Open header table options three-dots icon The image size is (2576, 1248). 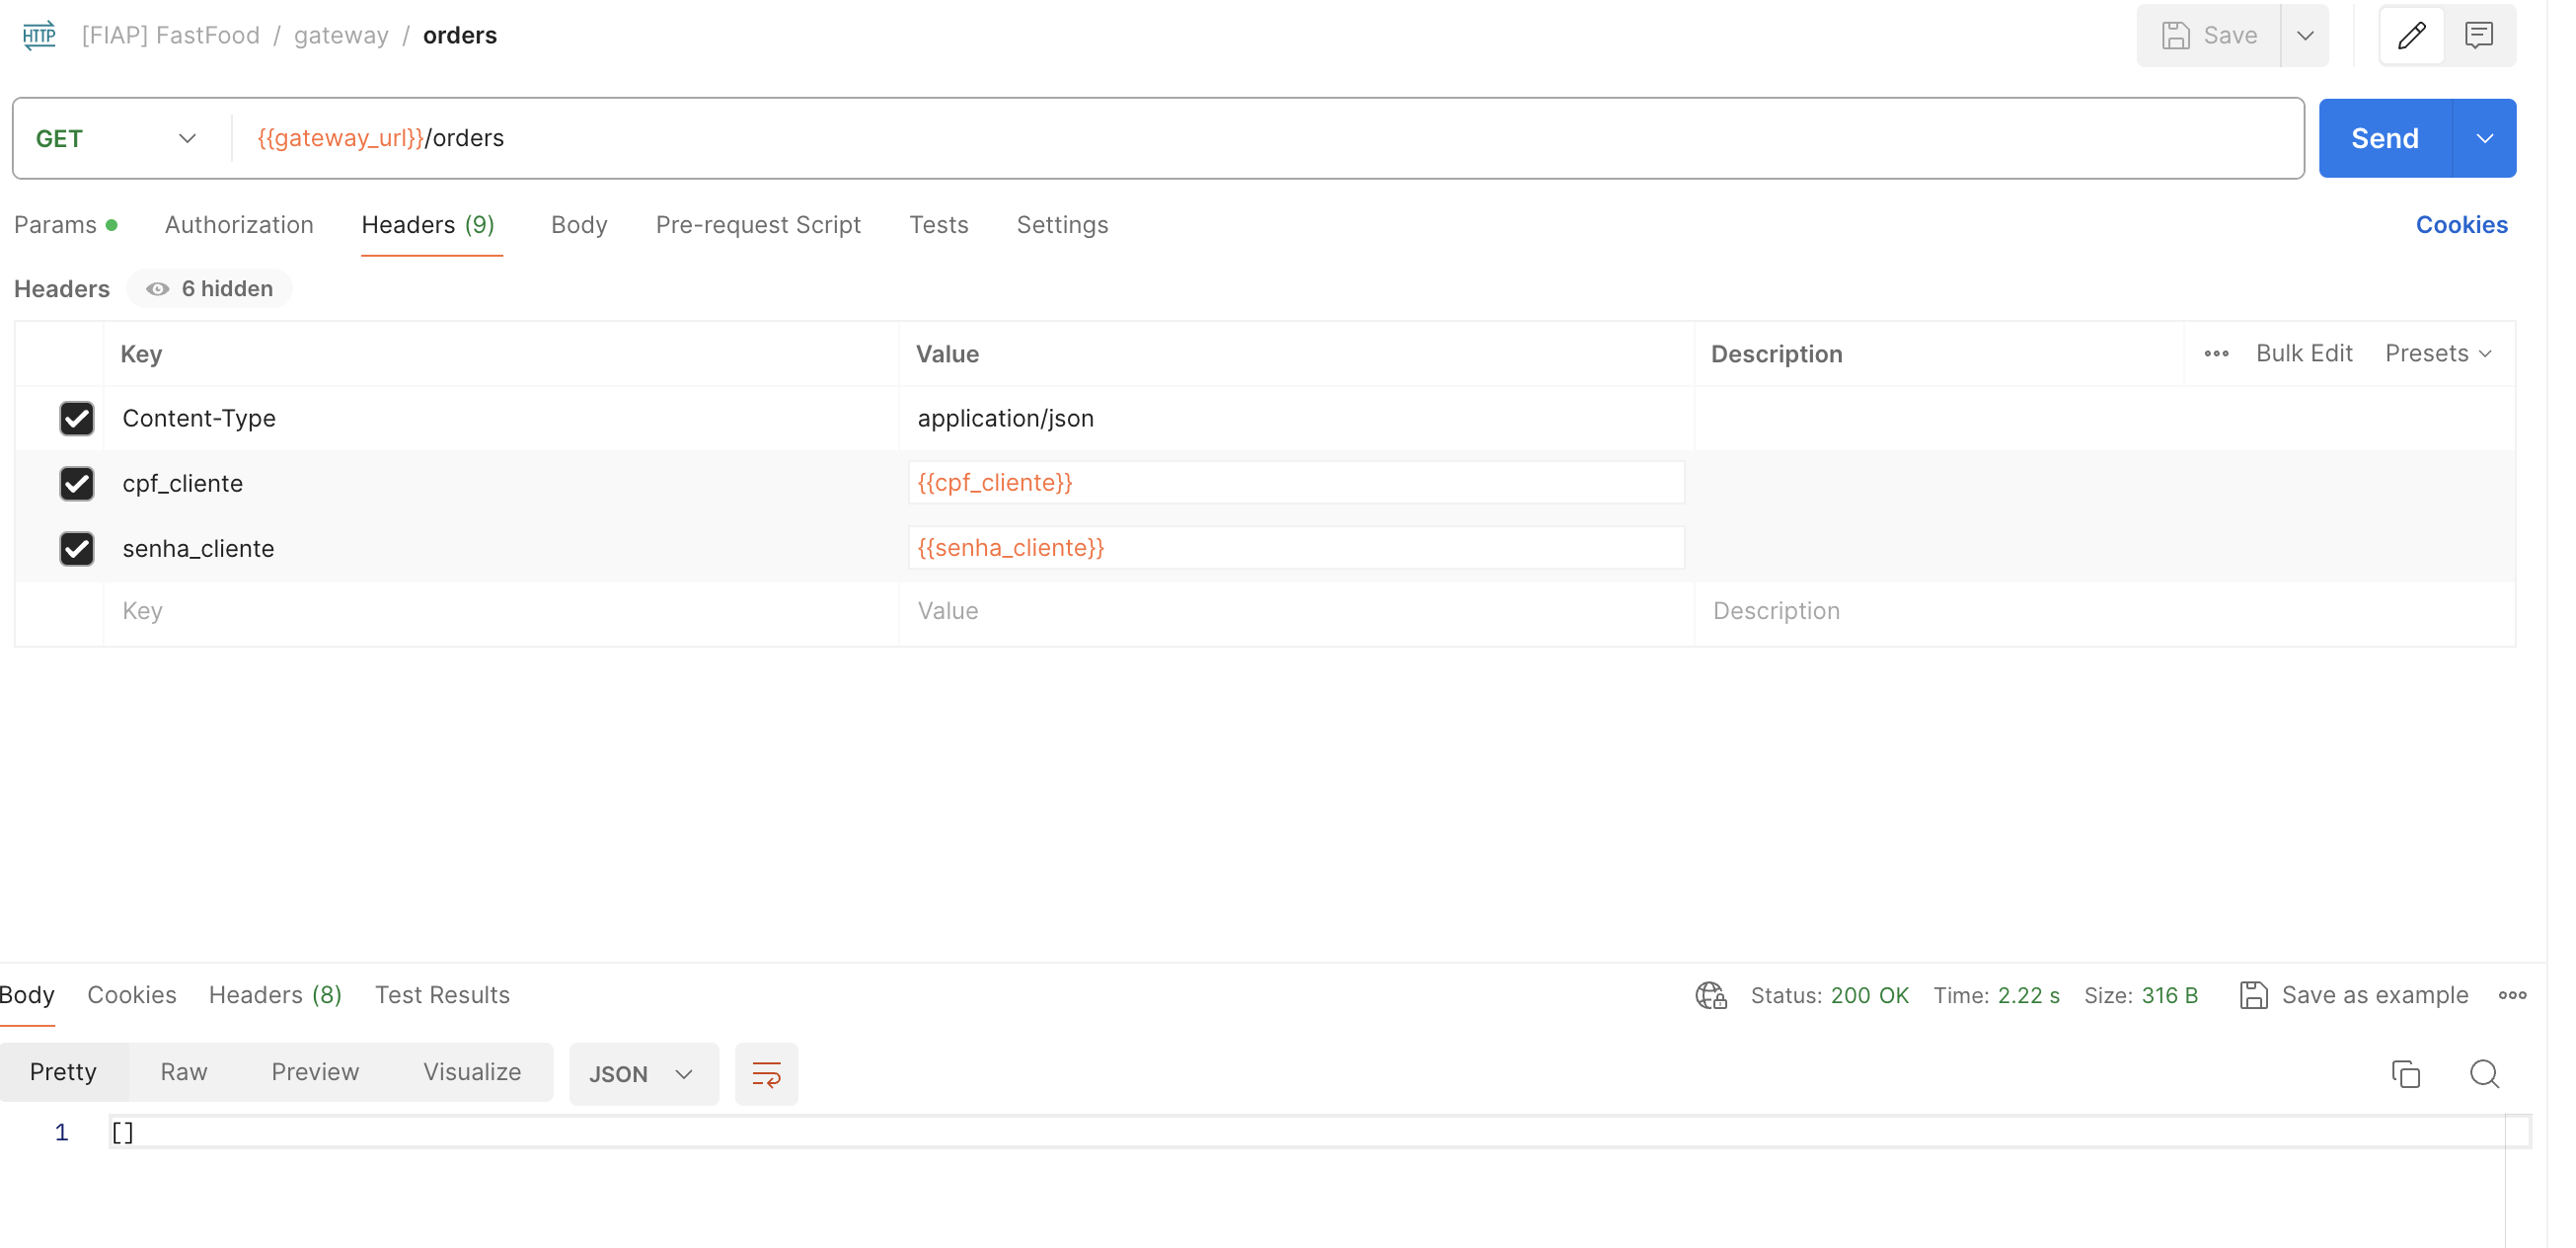(2216, 354)
